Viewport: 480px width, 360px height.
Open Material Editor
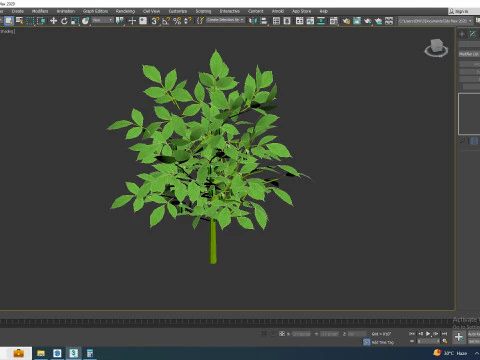coord(333,21)
